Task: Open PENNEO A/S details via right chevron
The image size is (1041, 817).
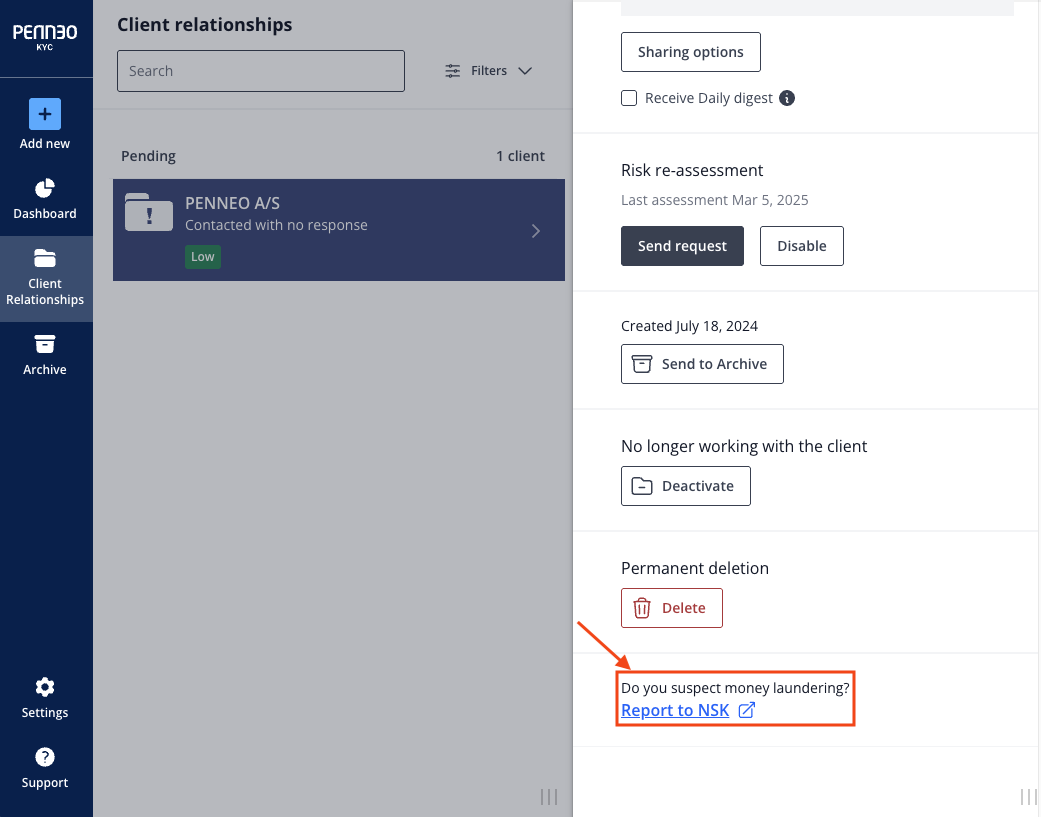Action: click(536, 231)
